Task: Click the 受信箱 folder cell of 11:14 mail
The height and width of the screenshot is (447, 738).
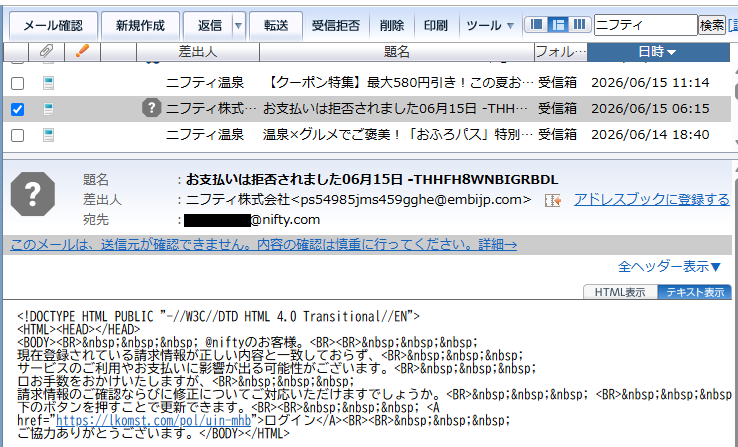Action: (557, 83)
